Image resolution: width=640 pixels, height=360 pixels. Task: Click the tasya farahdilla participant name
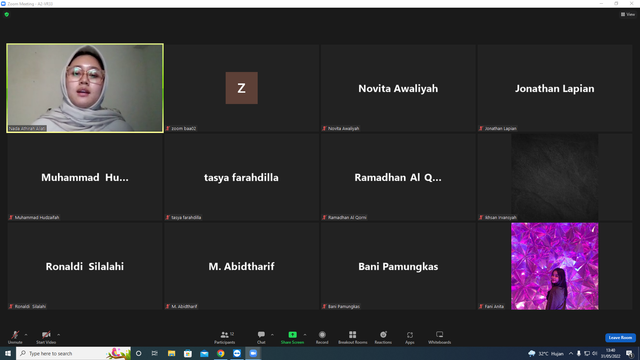pos(241,178)
